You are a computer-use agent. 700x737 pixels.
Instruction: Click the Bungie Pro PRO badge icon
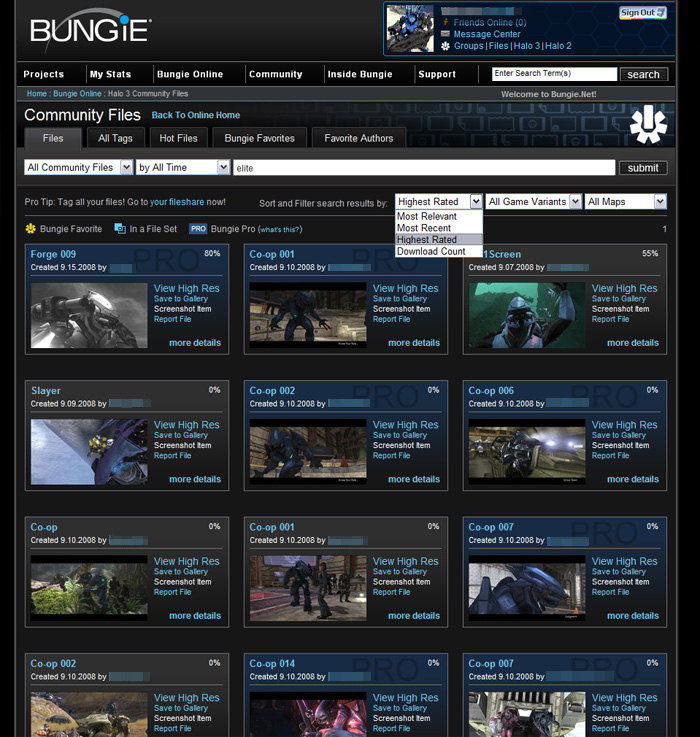(198, 229)
